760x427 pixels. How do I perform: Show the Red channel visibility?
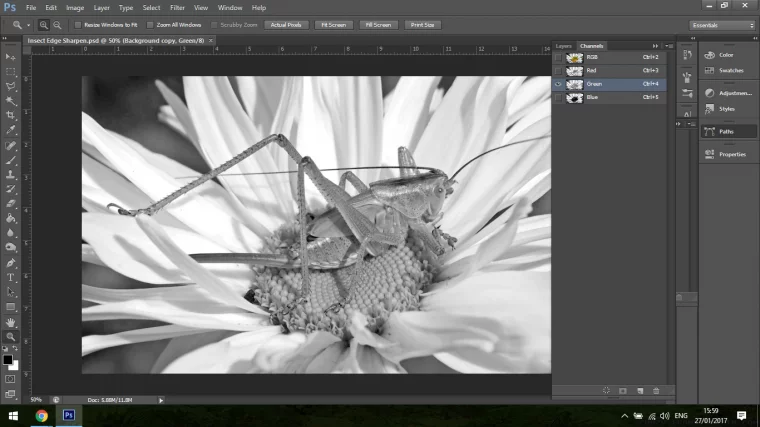[558, 71]
